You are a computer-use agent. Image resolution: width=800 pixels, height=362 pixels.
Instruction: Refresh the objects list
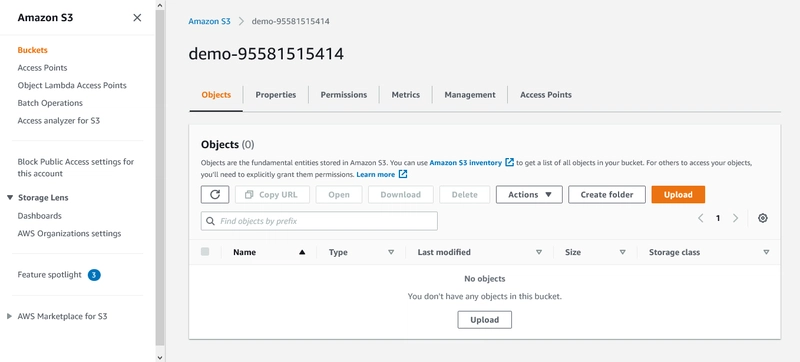(x=215, y=195)
